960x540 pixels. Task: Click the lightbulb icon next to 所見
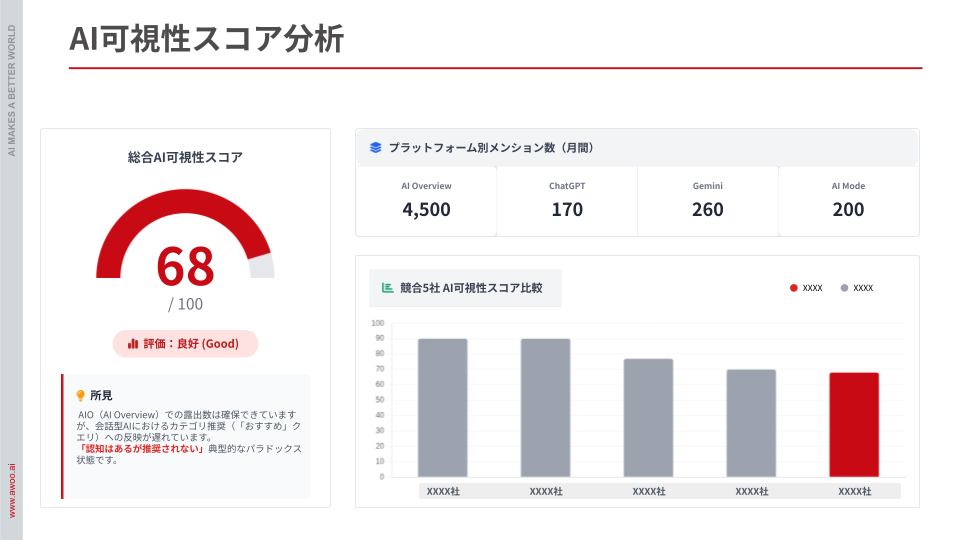(x=80, y=395)
